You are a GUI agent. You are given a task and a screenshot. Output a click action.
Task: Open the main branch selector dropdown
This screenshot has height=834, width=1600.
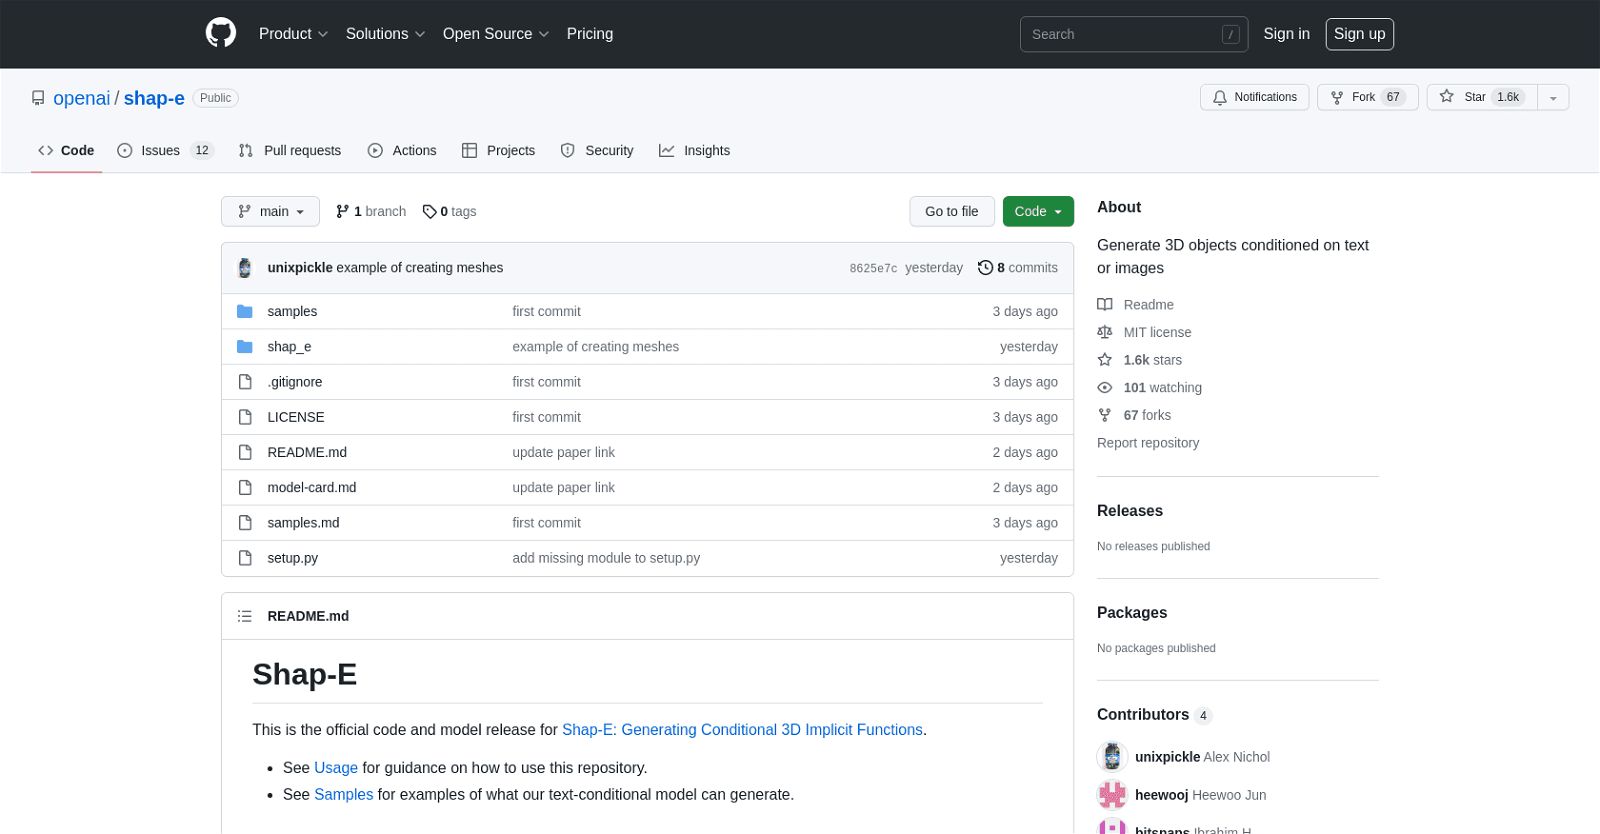point(270,212)
